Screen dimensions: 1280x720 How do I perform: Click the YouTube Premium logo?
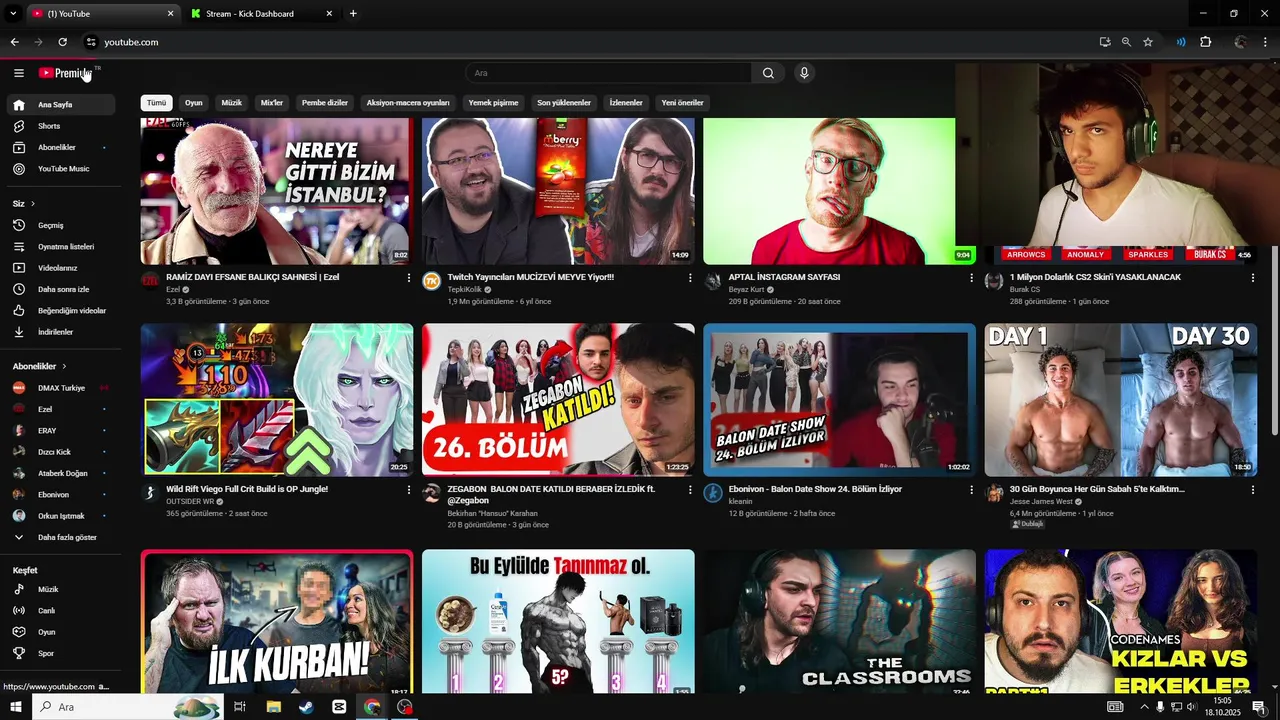pyautogui.click(x=66, y=73)
